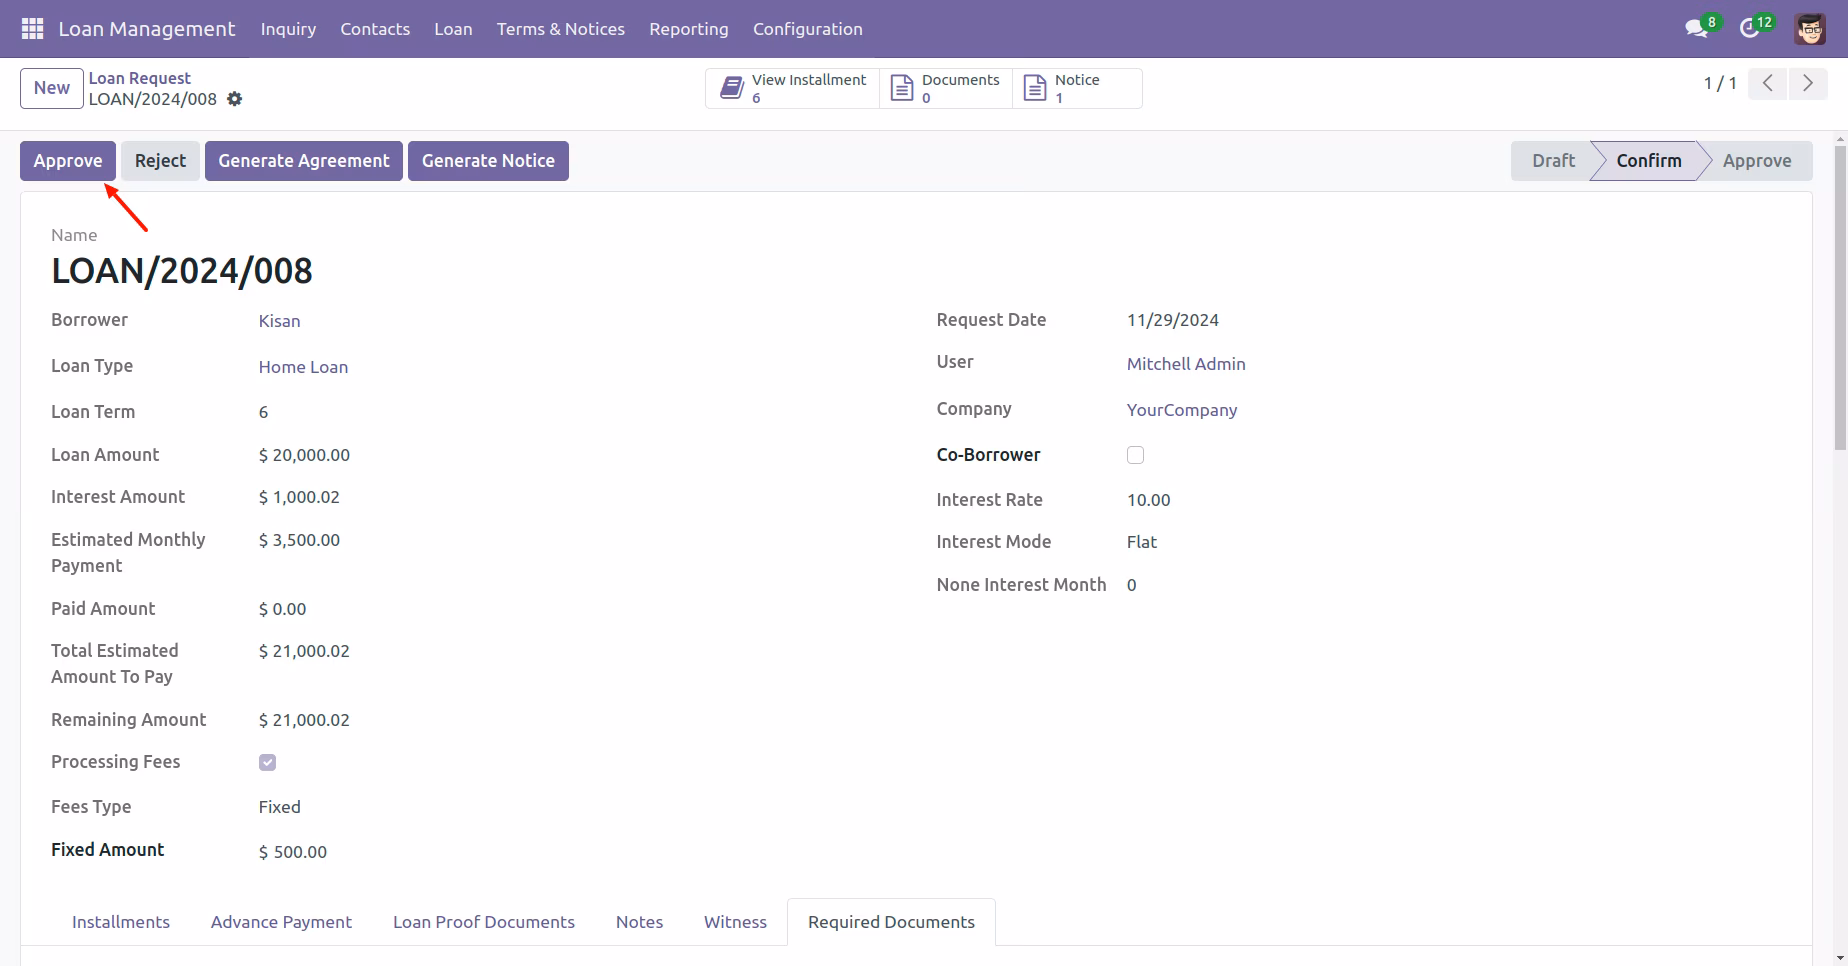Click the Notice document icon

click(x=1035, y=88)
